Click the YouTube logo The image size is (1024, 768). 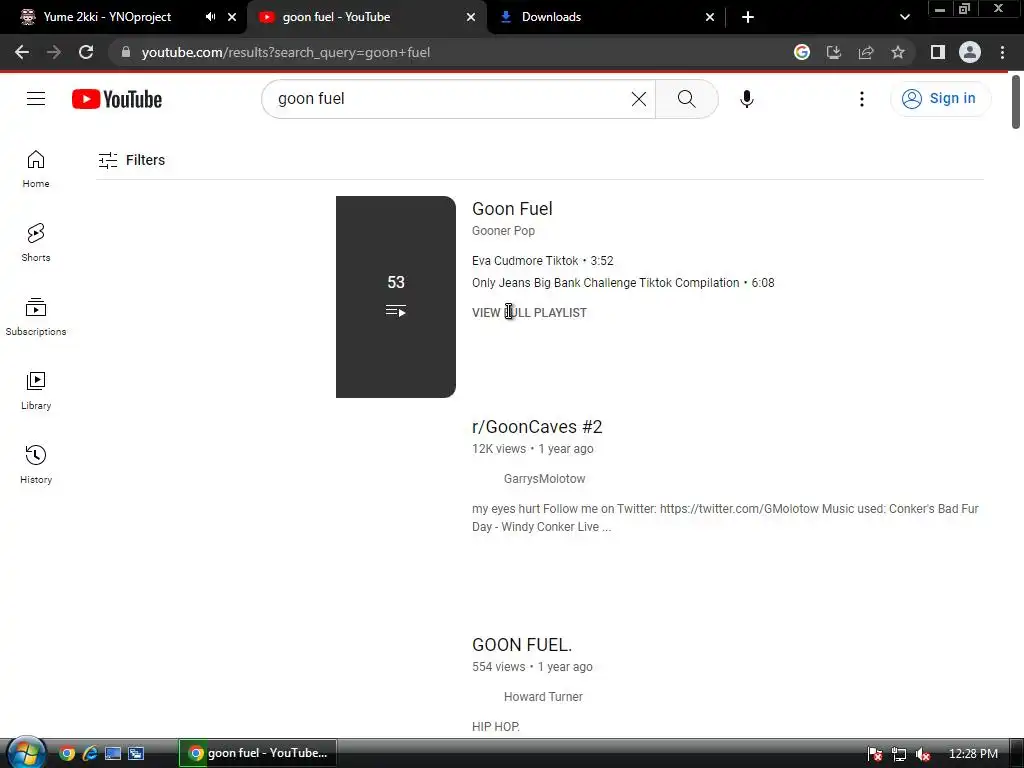117,99
